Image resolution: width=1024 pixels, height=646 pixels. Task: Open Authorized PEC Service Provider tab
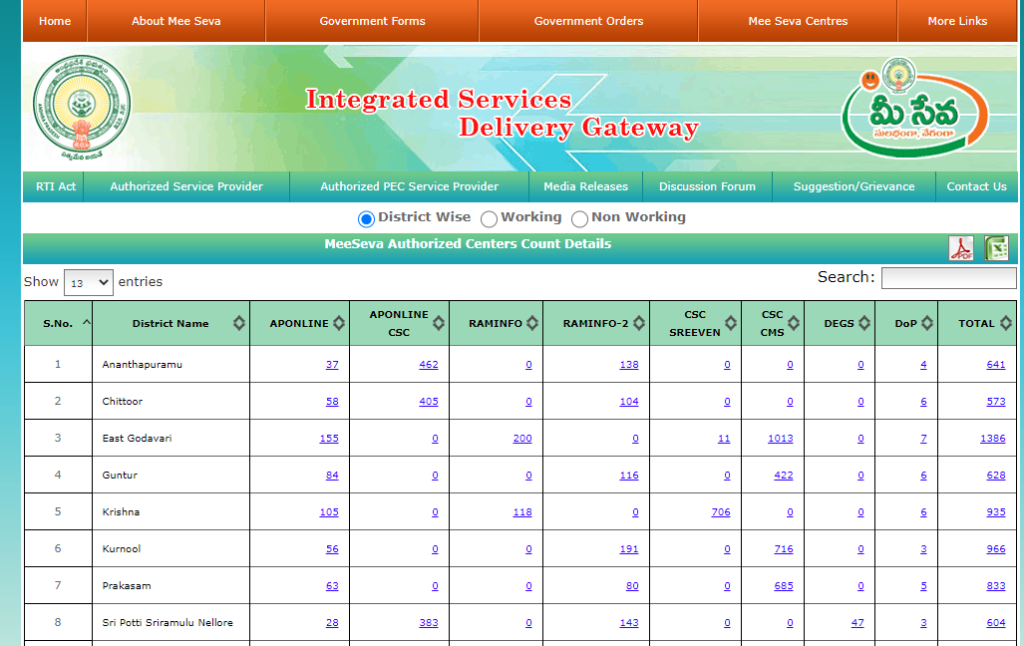point(409,186)
